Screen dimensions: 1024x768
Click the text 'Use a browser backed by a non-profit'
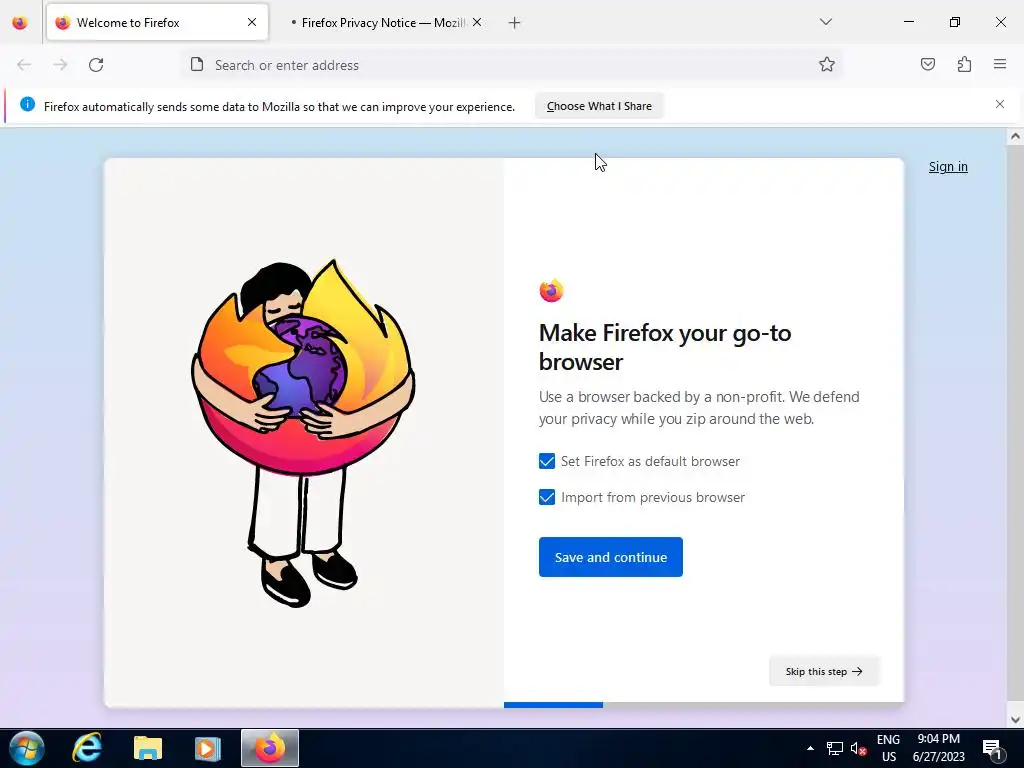coord(661,396)
